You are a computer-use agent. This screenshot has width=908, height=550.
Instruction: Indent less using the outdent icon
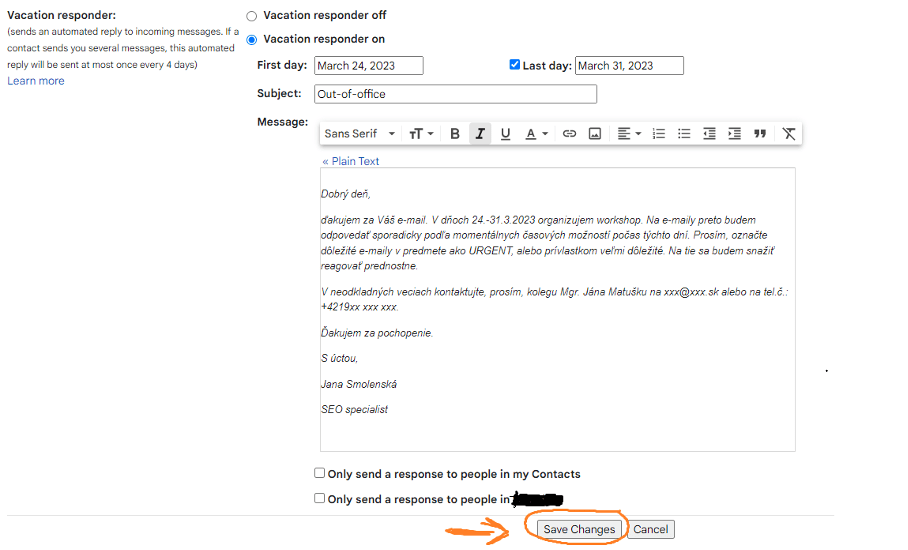point(709,134)
